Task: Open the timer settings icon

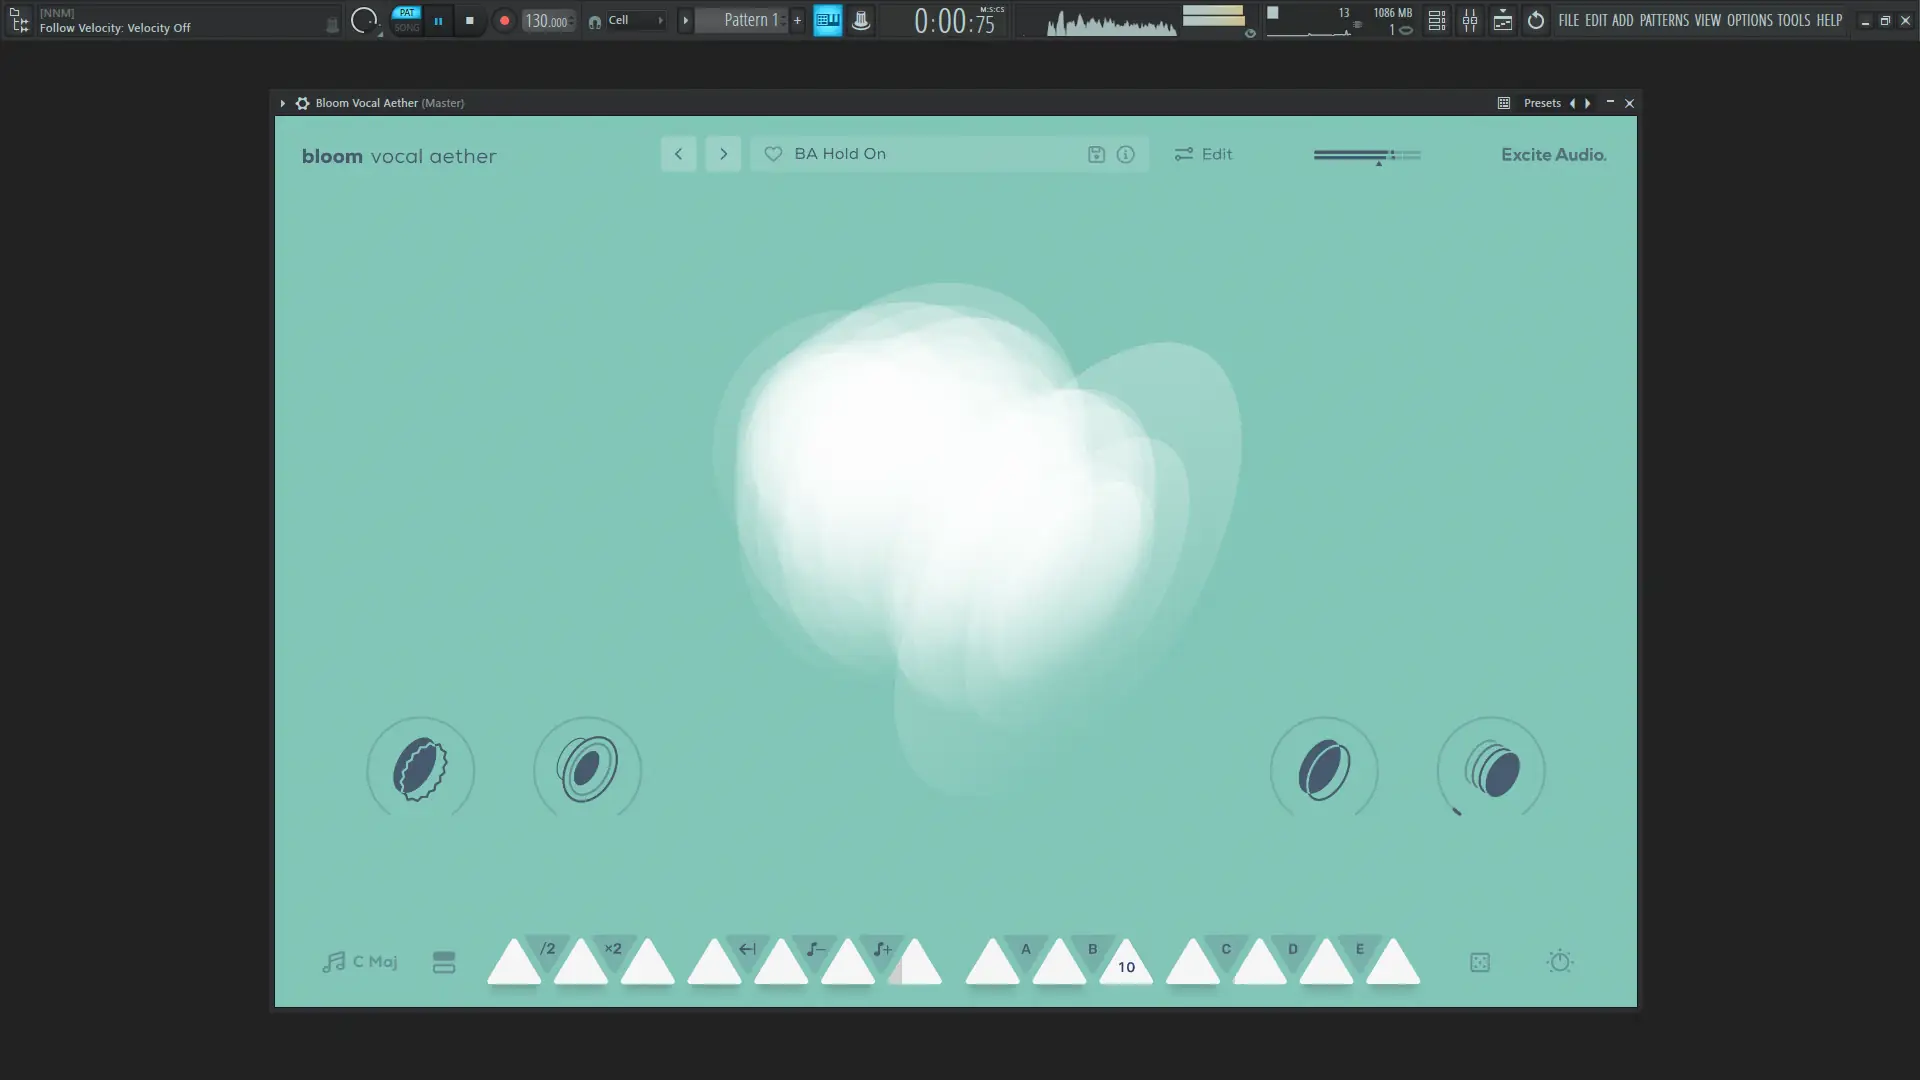Action: click(1560, 962)
